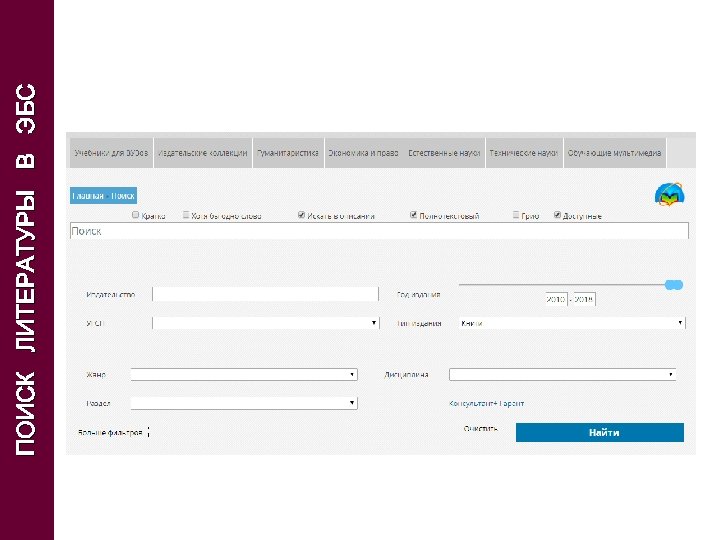Toggle the Грио checkbox
The width and height of the screenshot is (720, 540).
(516, 214)
